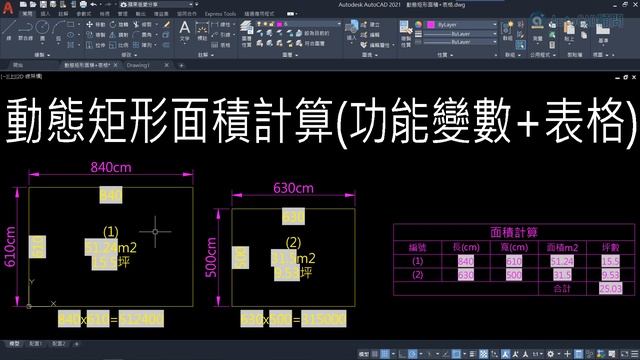
Task: Switch to the Drawing1 file tab
Action: coord(138,65)
